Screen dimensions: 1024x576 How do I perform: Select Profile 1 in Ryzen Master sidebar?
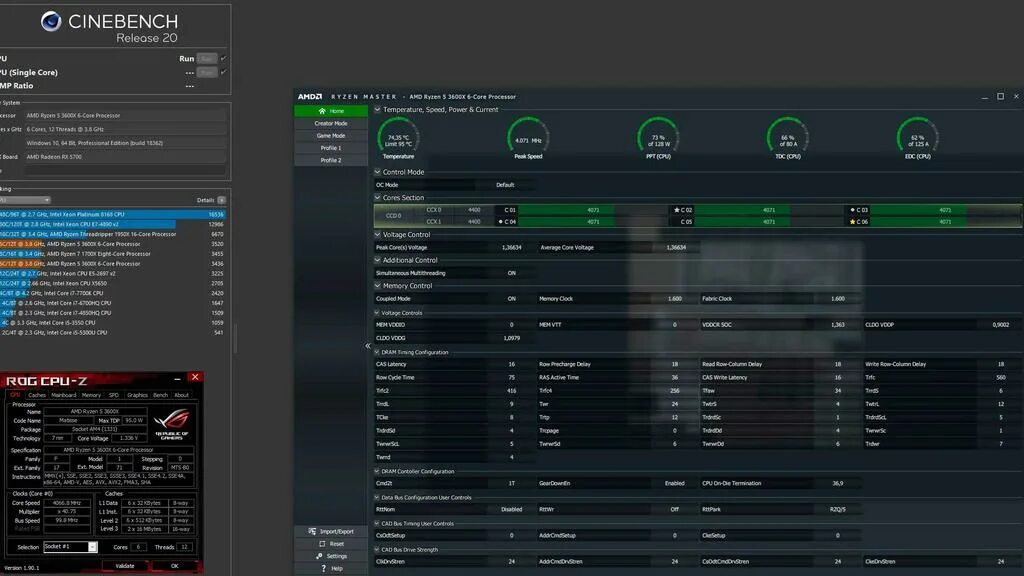click(331, 148)
